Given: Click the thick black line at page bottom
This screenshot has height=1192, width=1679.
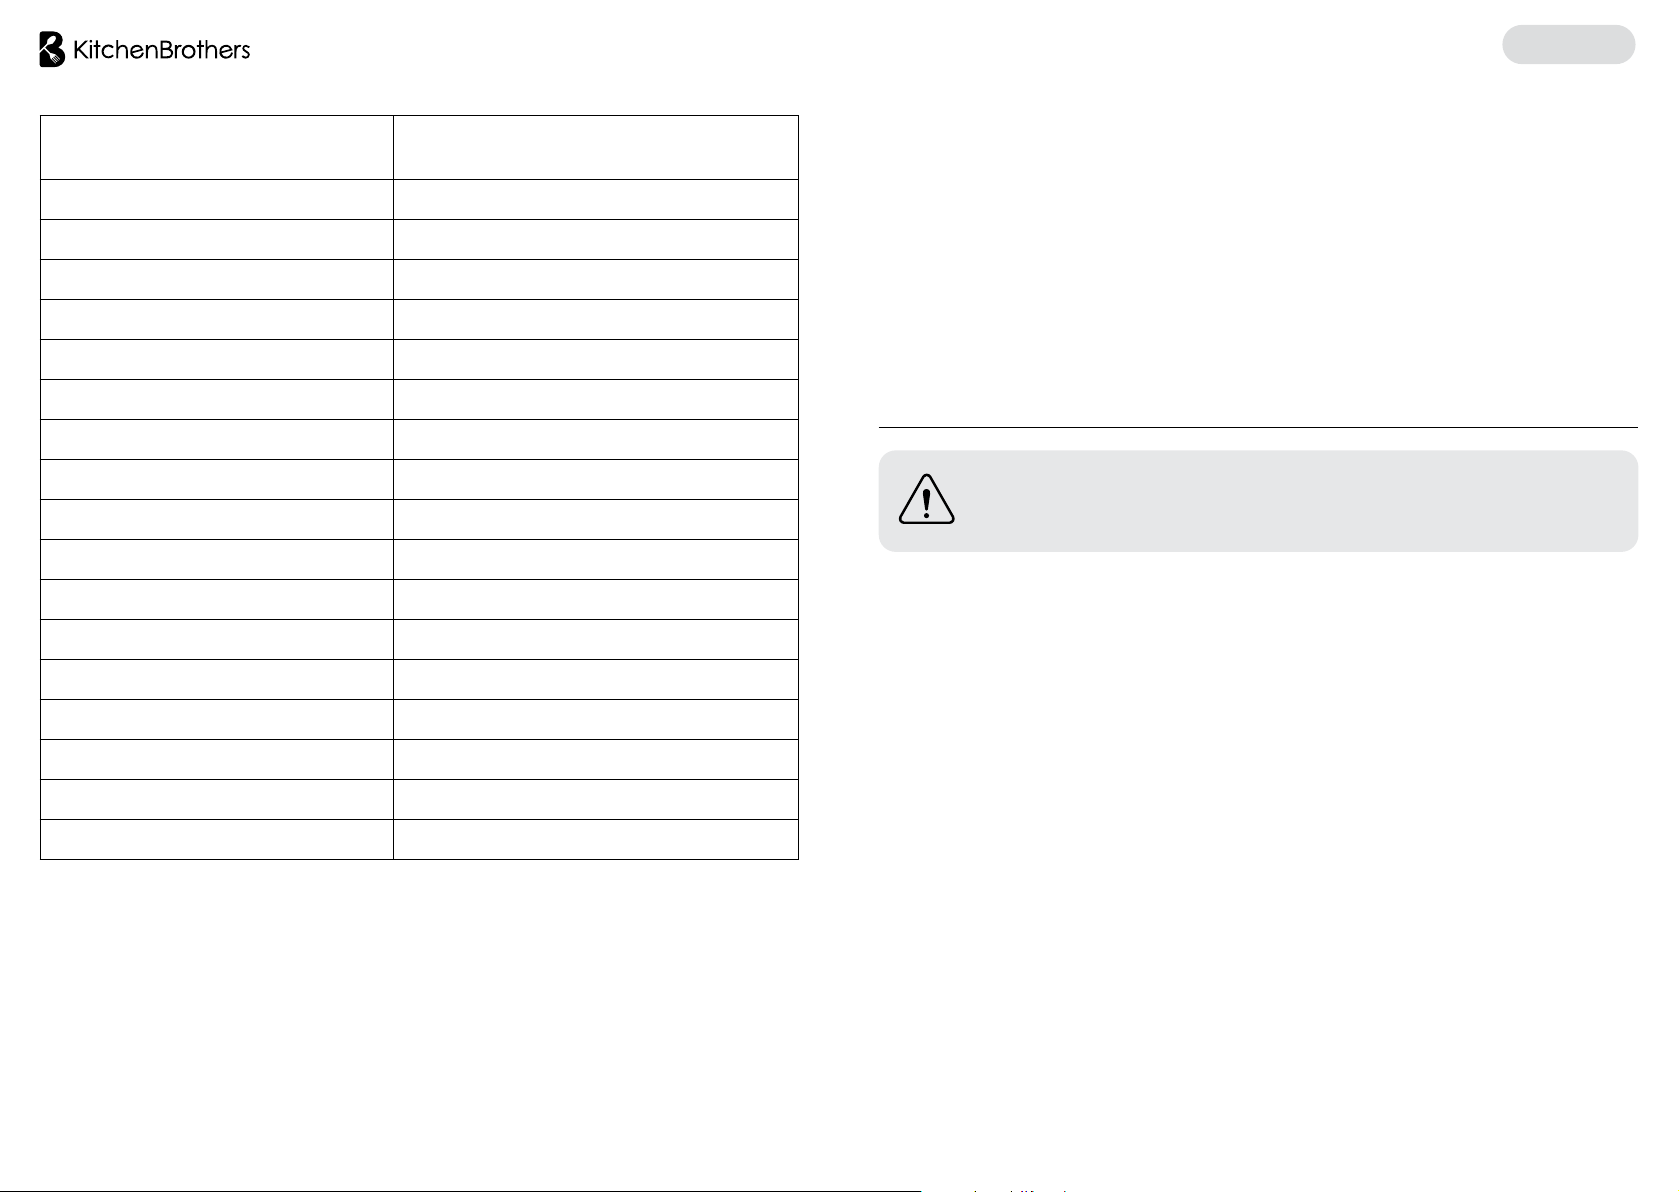Looking at the screenshot, I should pyautogui.click(x=460, y=1190).
